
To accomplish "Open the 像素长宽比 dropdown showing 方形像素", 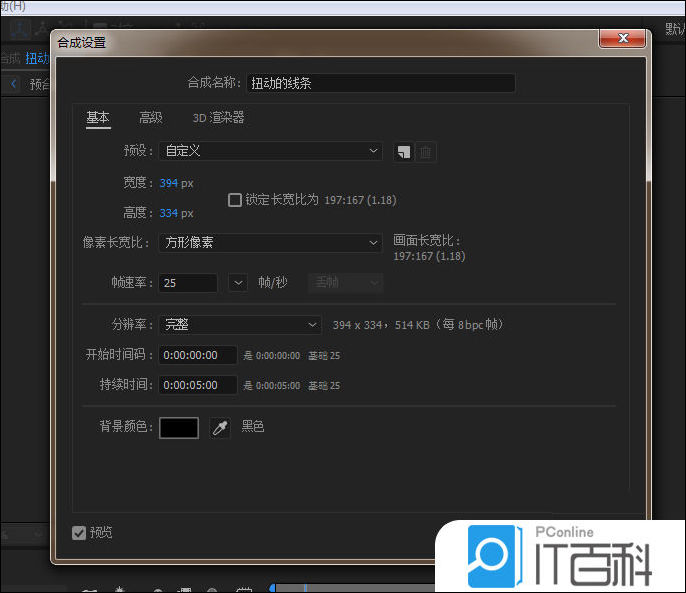I will (270, 242).
